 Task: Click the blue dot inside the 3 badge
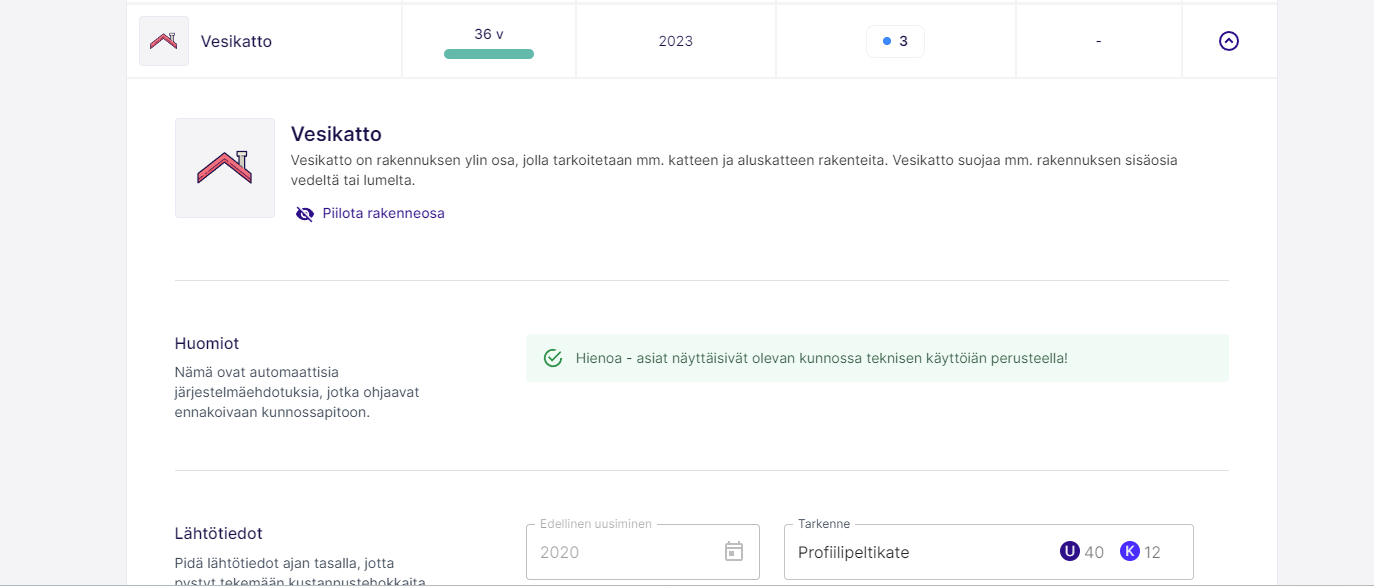coord(886,41)
